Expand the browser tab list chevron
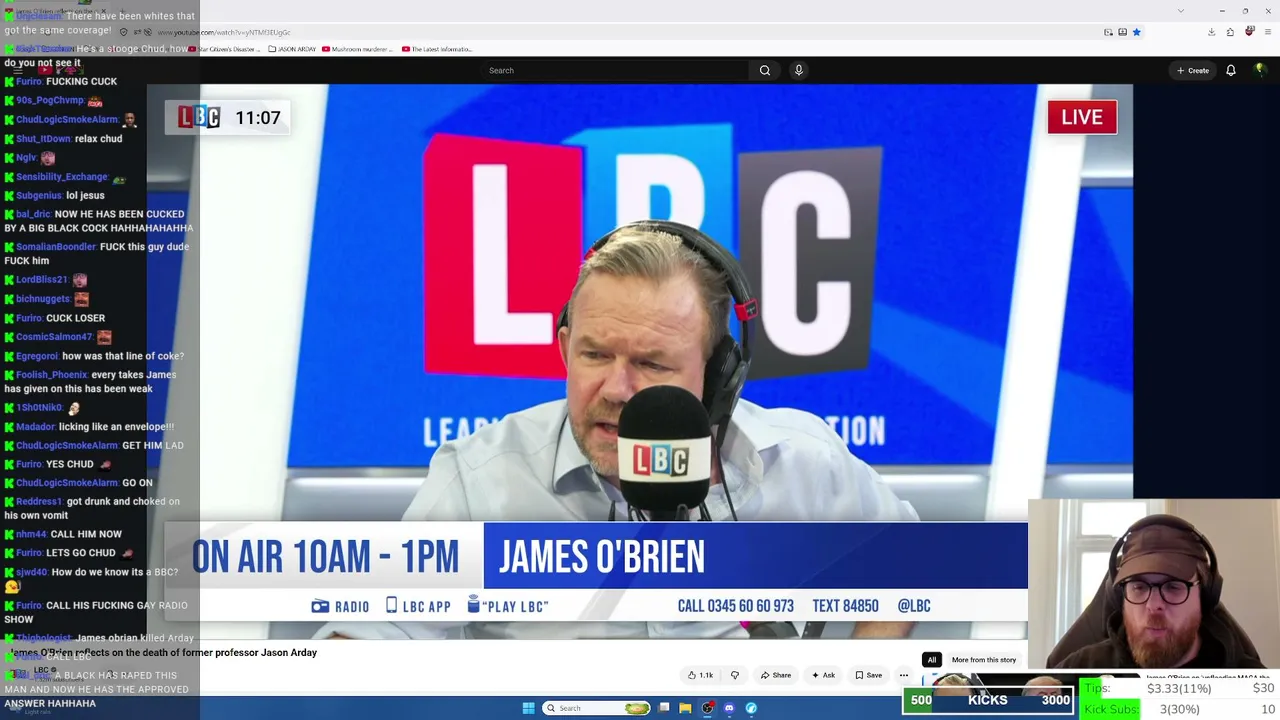Viewport: 1280px width, 720px height. pos(1181,11)
